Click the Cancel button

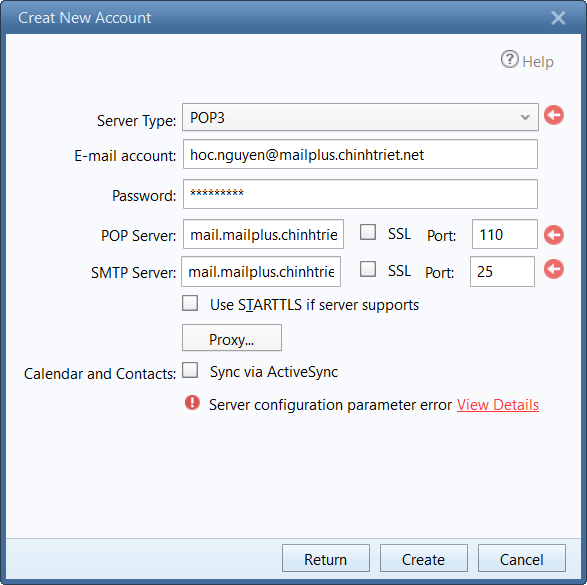click(x=521, y=558)
